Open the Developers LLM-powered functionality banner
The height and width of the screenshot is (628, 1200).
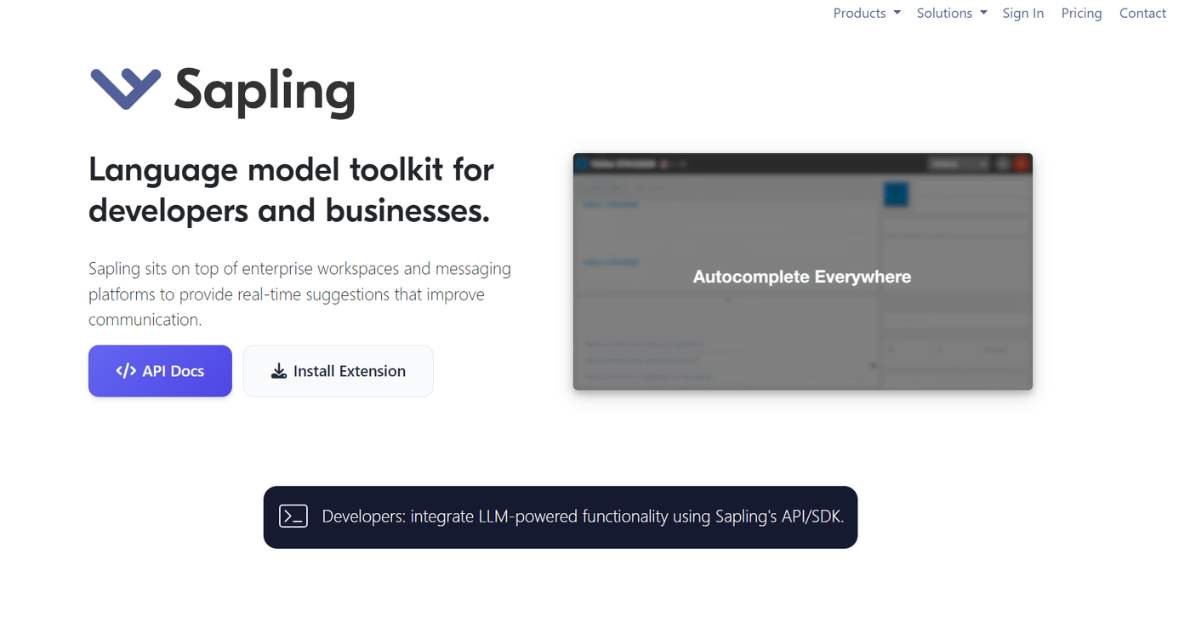560,517
